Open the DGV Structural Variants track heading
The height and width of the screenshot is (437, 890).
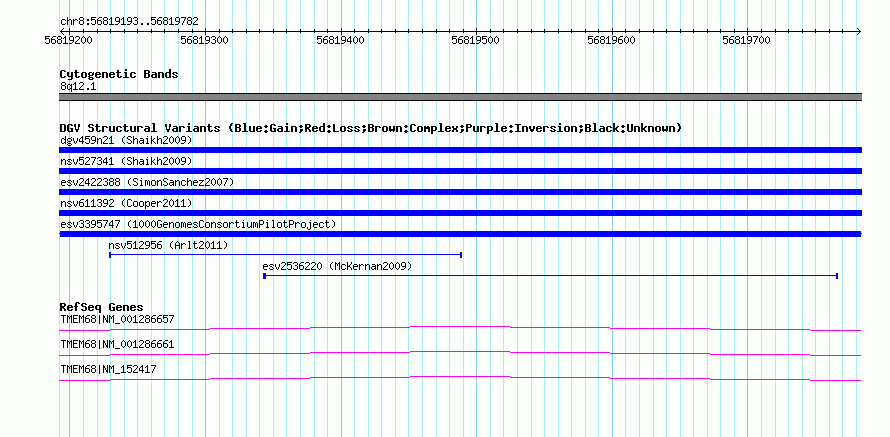[x=371, y=128]
